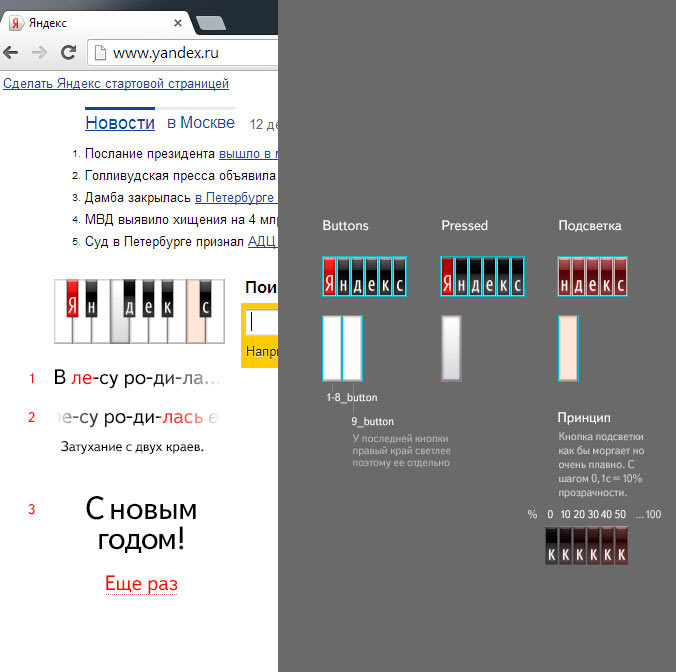The image size is (676, 672).
Task: Reload the Yandex page
Action: tap(68, 52)
